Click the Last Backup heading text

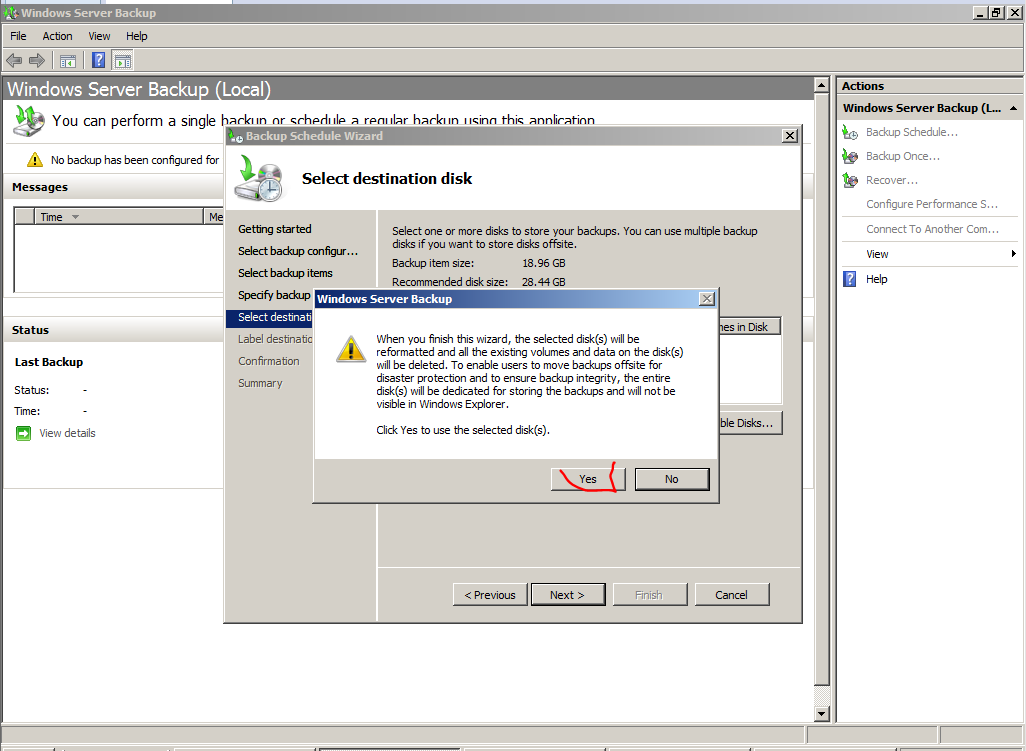tap(49, 362)
